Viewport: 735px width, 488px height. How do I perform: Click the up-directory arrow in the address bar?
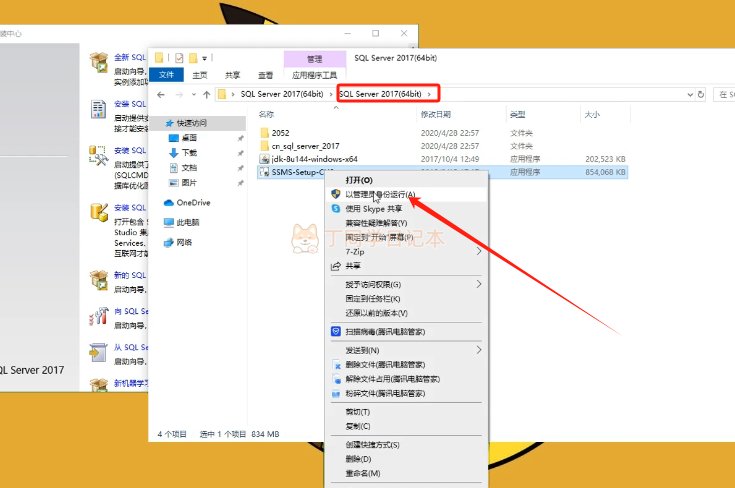click(x=207, y=94)
